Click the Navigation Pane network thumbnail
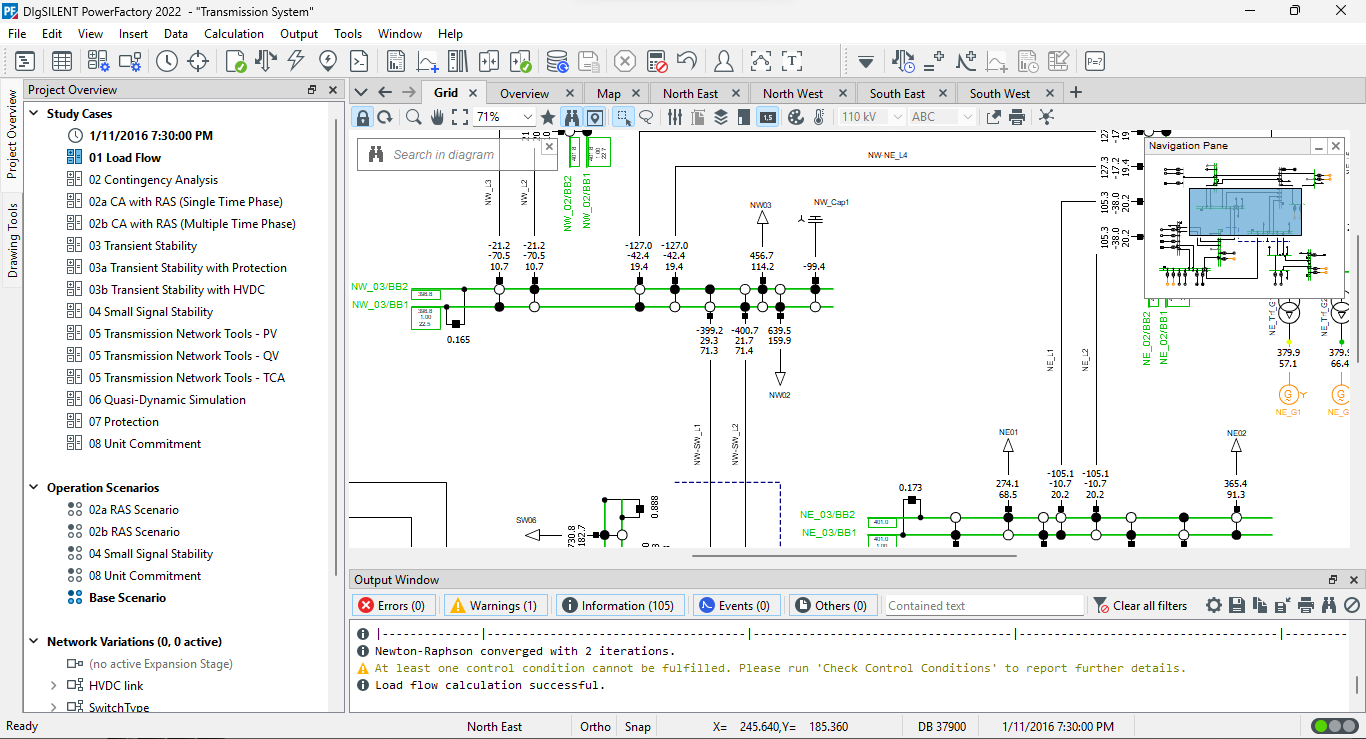1366x739 pixels. point(1244,226)
